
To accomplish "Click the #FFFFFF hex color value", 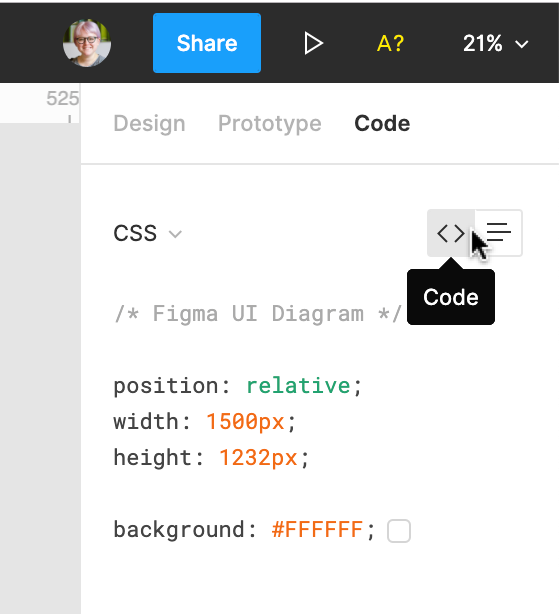I will point(317,530).
